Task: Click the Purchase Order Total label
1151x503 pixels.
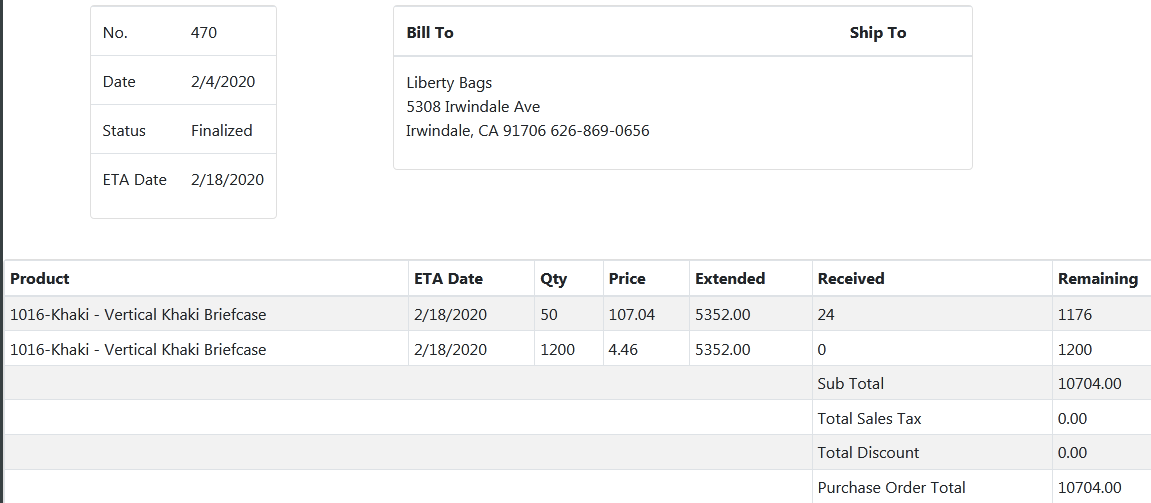Action: point(891,488)
